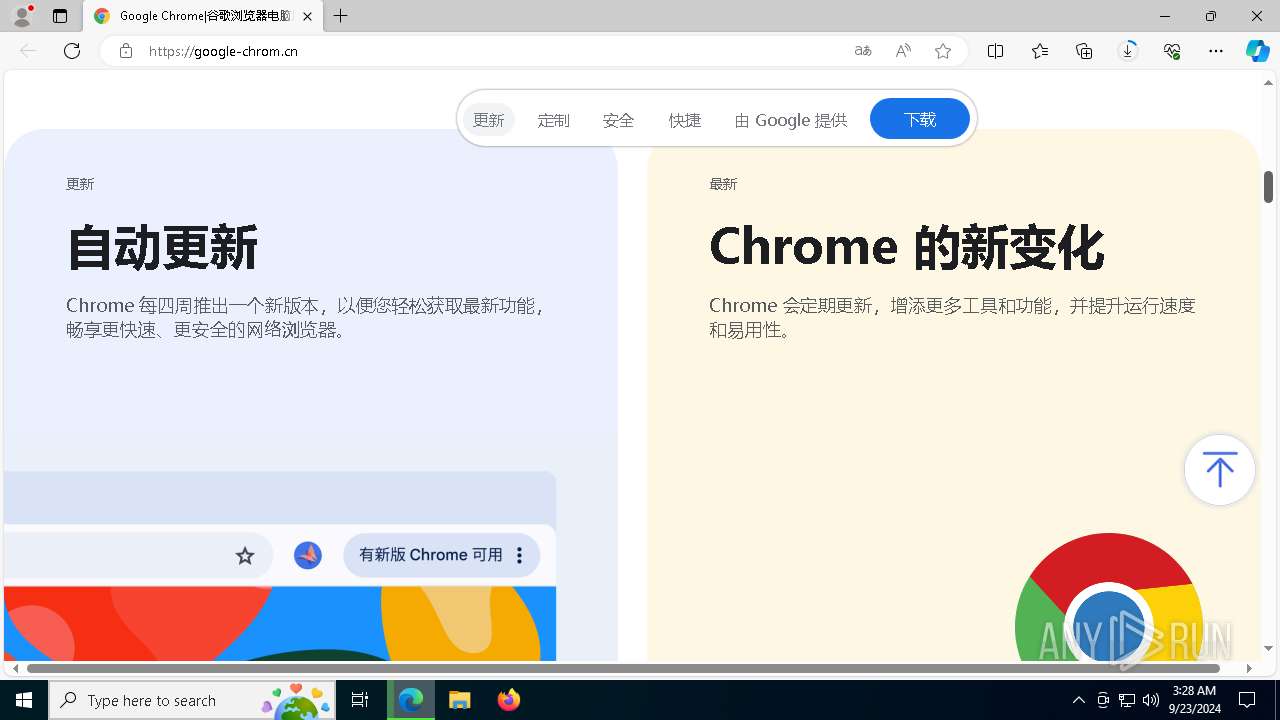
Task: Click the avatar icon in illustration
Action: tap(308, 555)
